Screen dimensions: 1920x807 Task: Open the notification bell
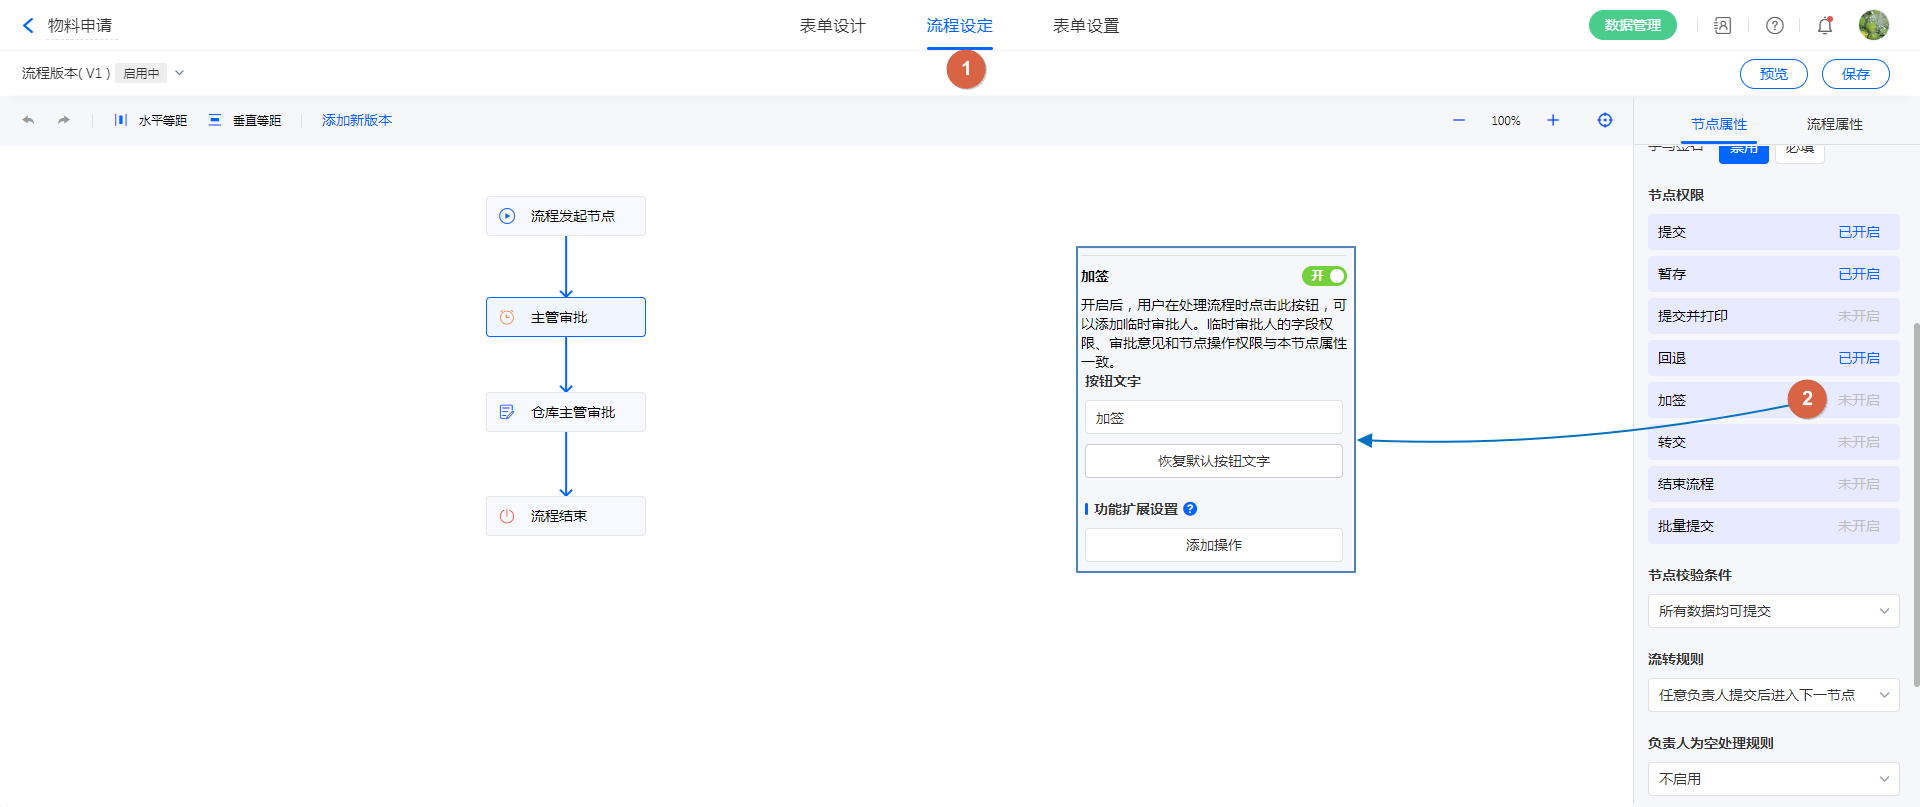tap(1825, 26)
